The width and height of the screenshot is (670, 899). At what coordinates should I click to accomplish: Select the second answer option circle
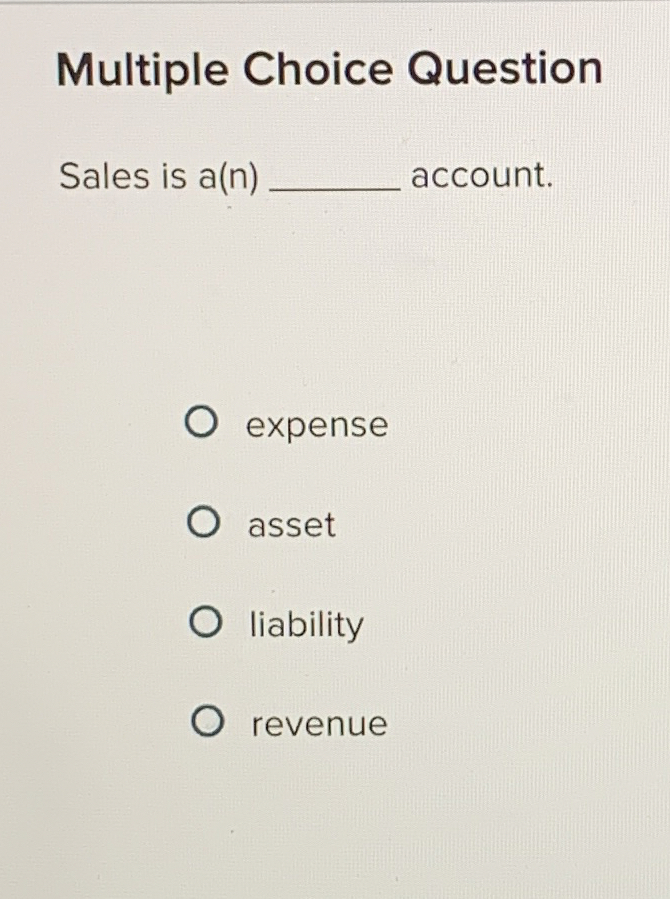204,523
